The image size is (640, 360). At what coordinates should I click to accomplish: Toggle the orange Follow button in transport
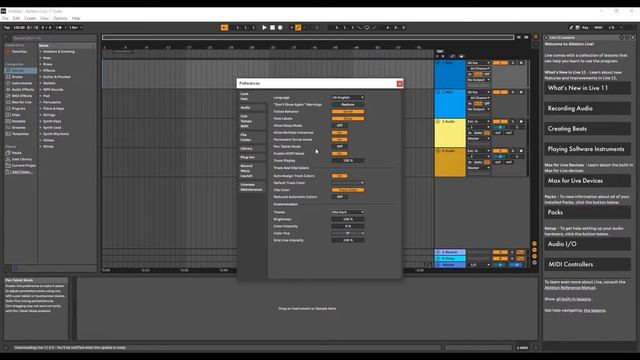[224, 27]
